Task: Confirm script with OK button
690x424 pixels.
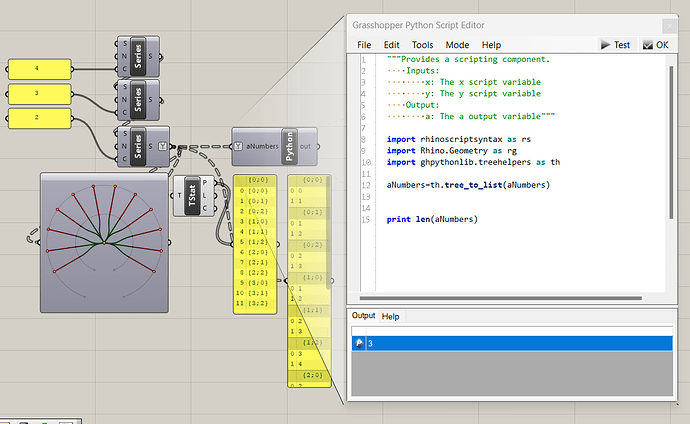Action: pos(656,45)
